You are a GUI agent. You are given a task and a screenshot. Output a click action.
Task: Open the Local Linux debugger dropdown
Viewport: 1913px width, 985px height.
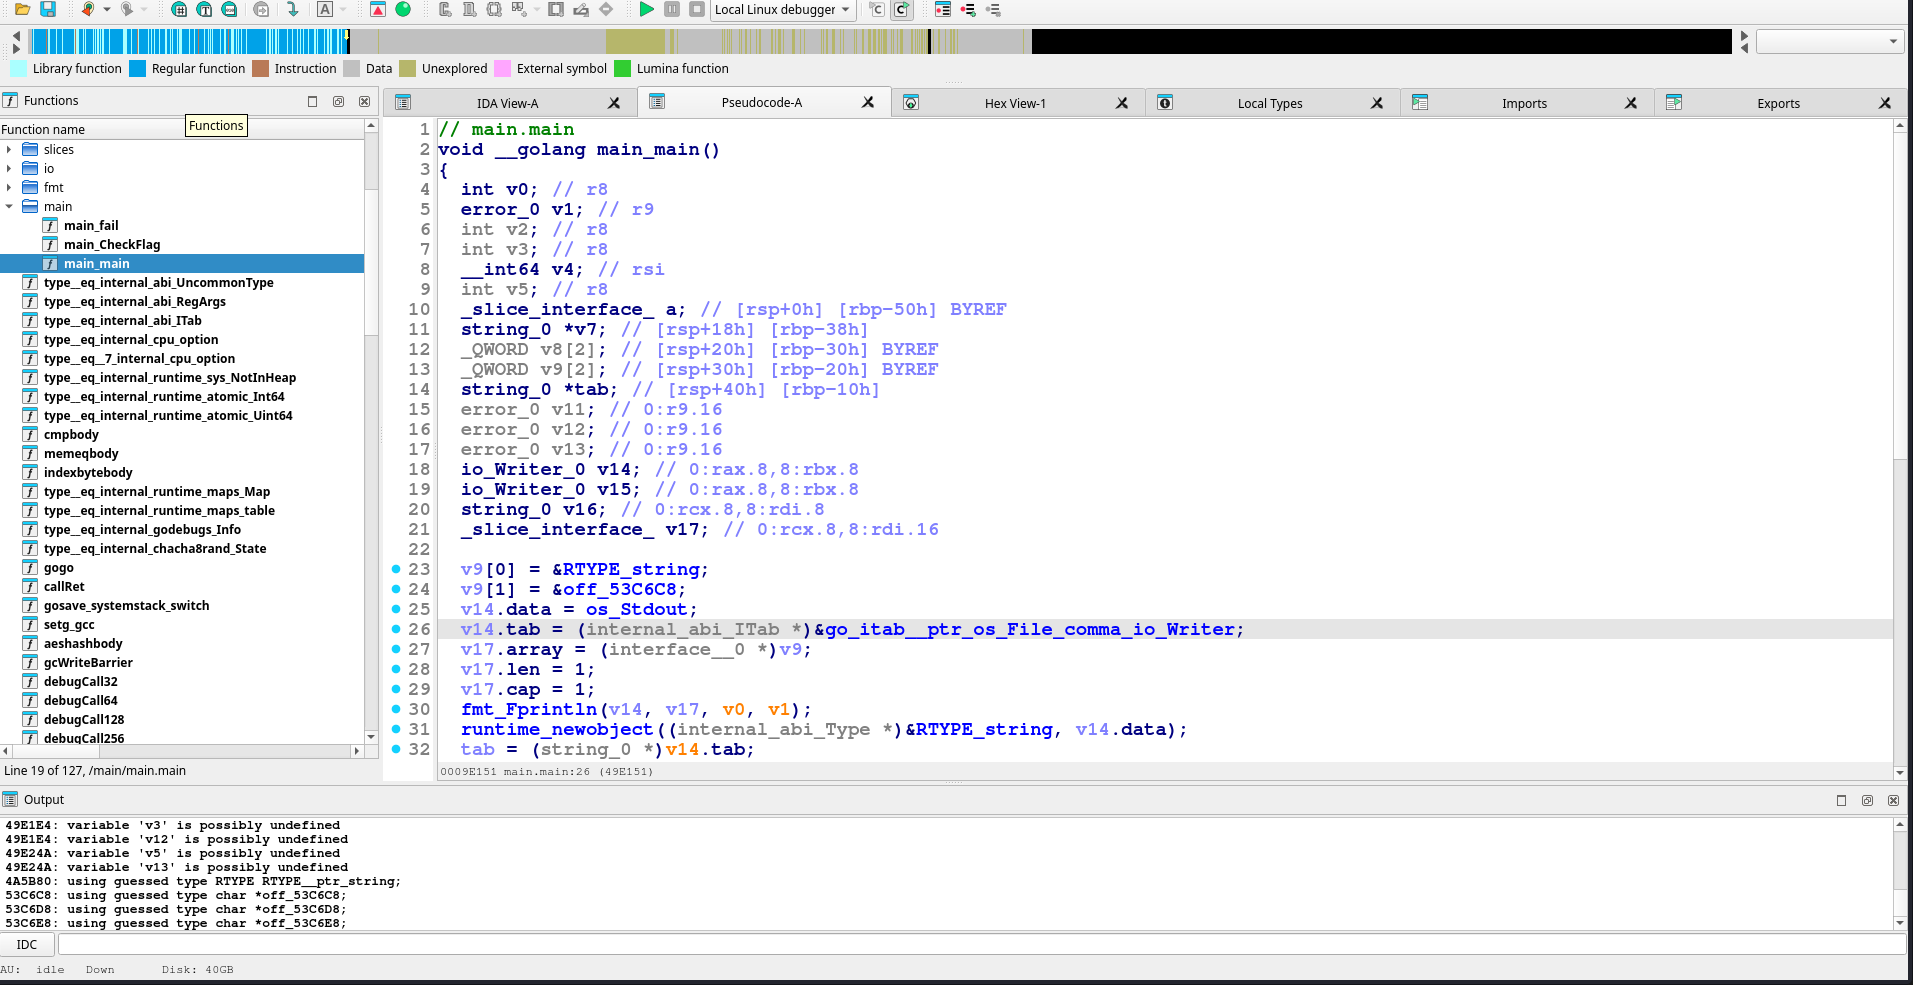coord(782,10)
